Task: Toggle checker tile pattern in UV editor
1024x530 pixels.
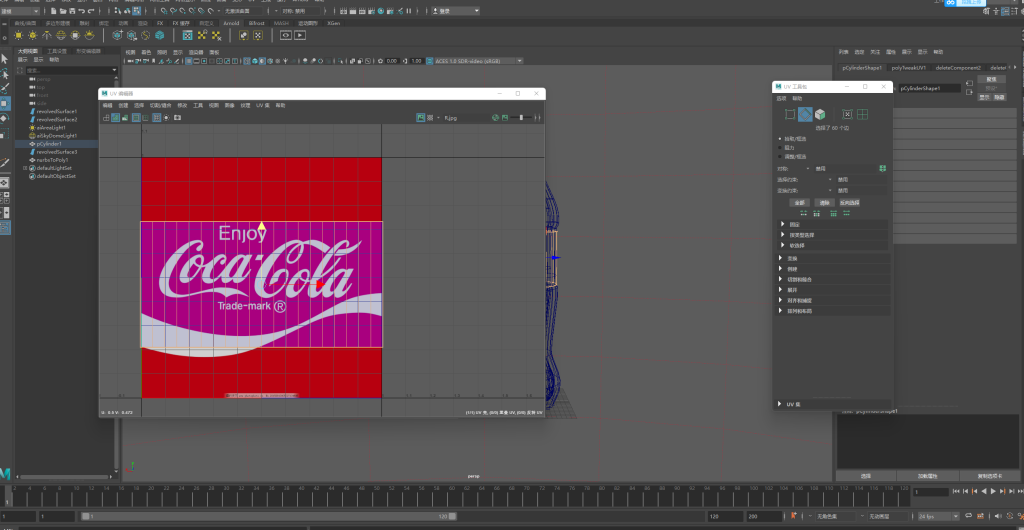Action: point(430,117)
